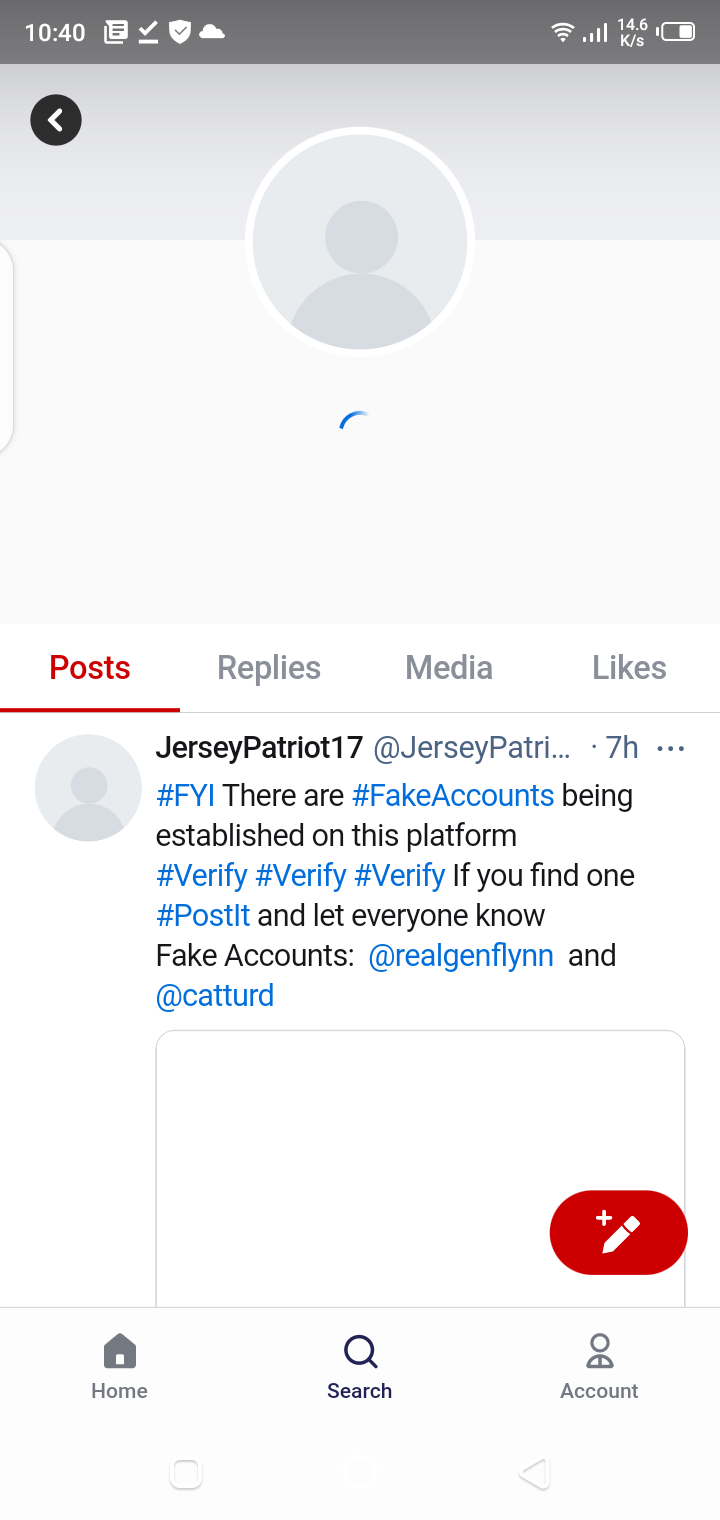Open the @realgenflynn mention link
720x1520 pixels.
pos(461,956)
